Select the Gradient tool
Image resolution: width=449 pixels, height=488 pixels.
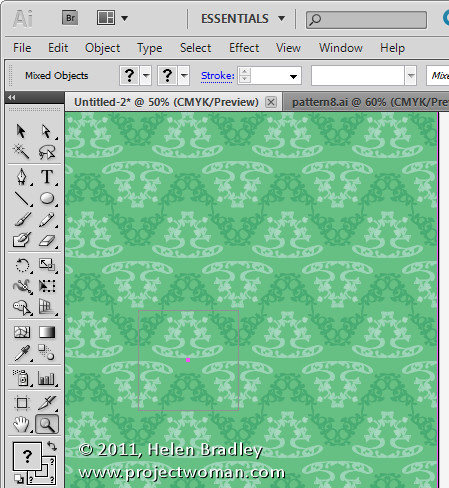47,332
